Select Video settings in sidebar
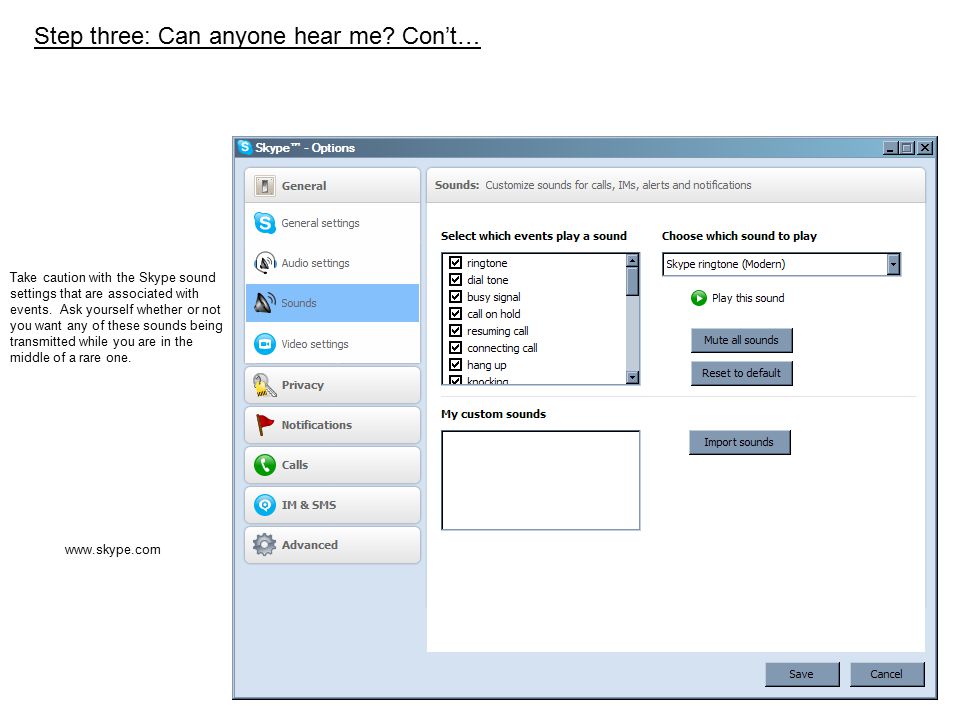Screen dimensions: 960x720 332,344
